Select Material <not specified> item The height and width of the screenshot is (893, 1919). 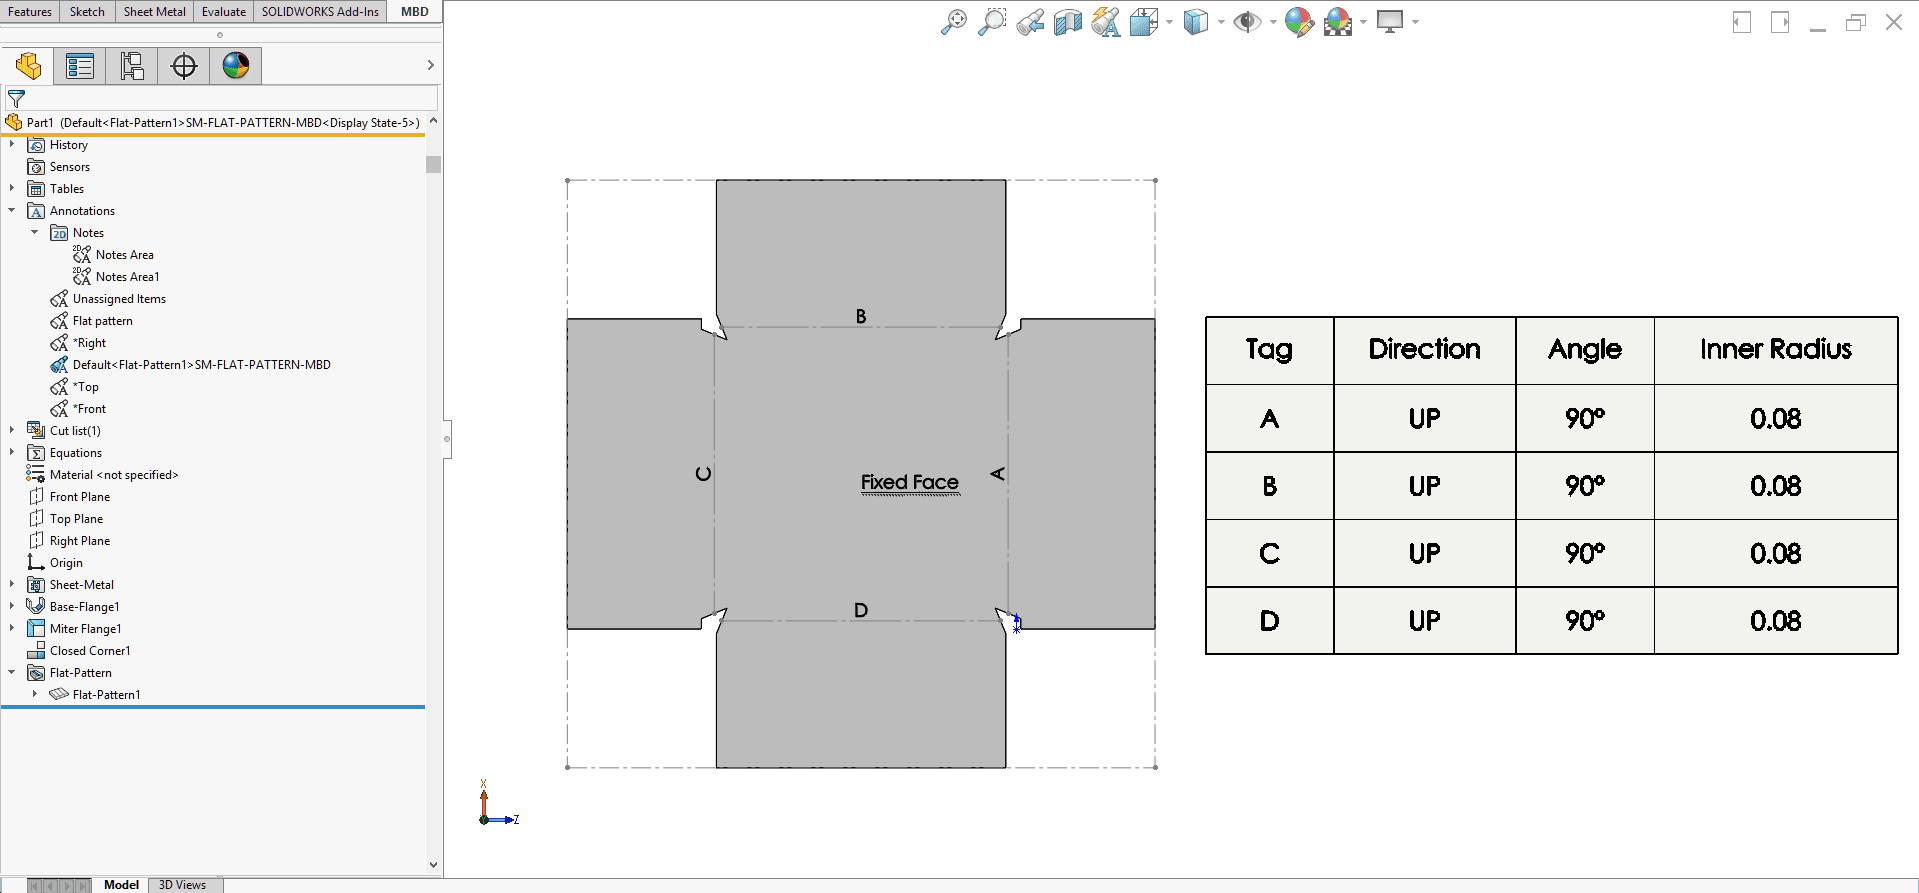click(x=114, y=475)
